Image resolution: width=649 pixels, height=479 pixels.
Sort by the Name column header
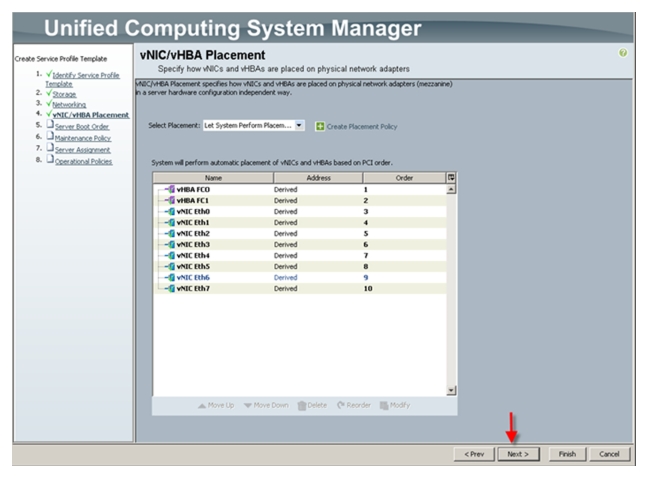(213, 178)
